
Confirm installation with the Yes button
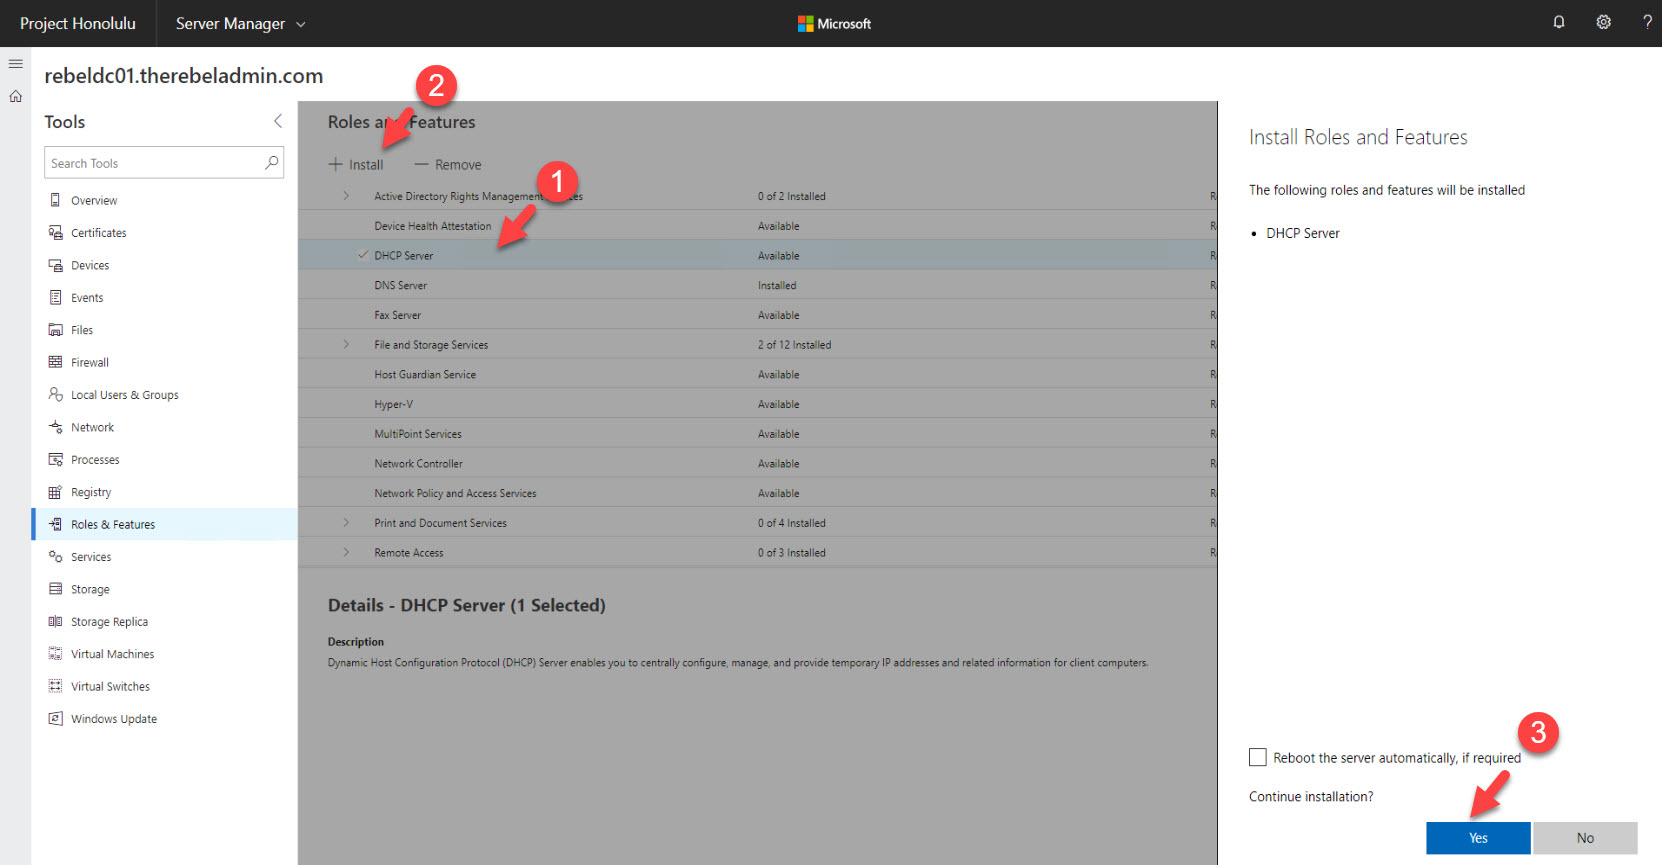(x=1478, y=838)
